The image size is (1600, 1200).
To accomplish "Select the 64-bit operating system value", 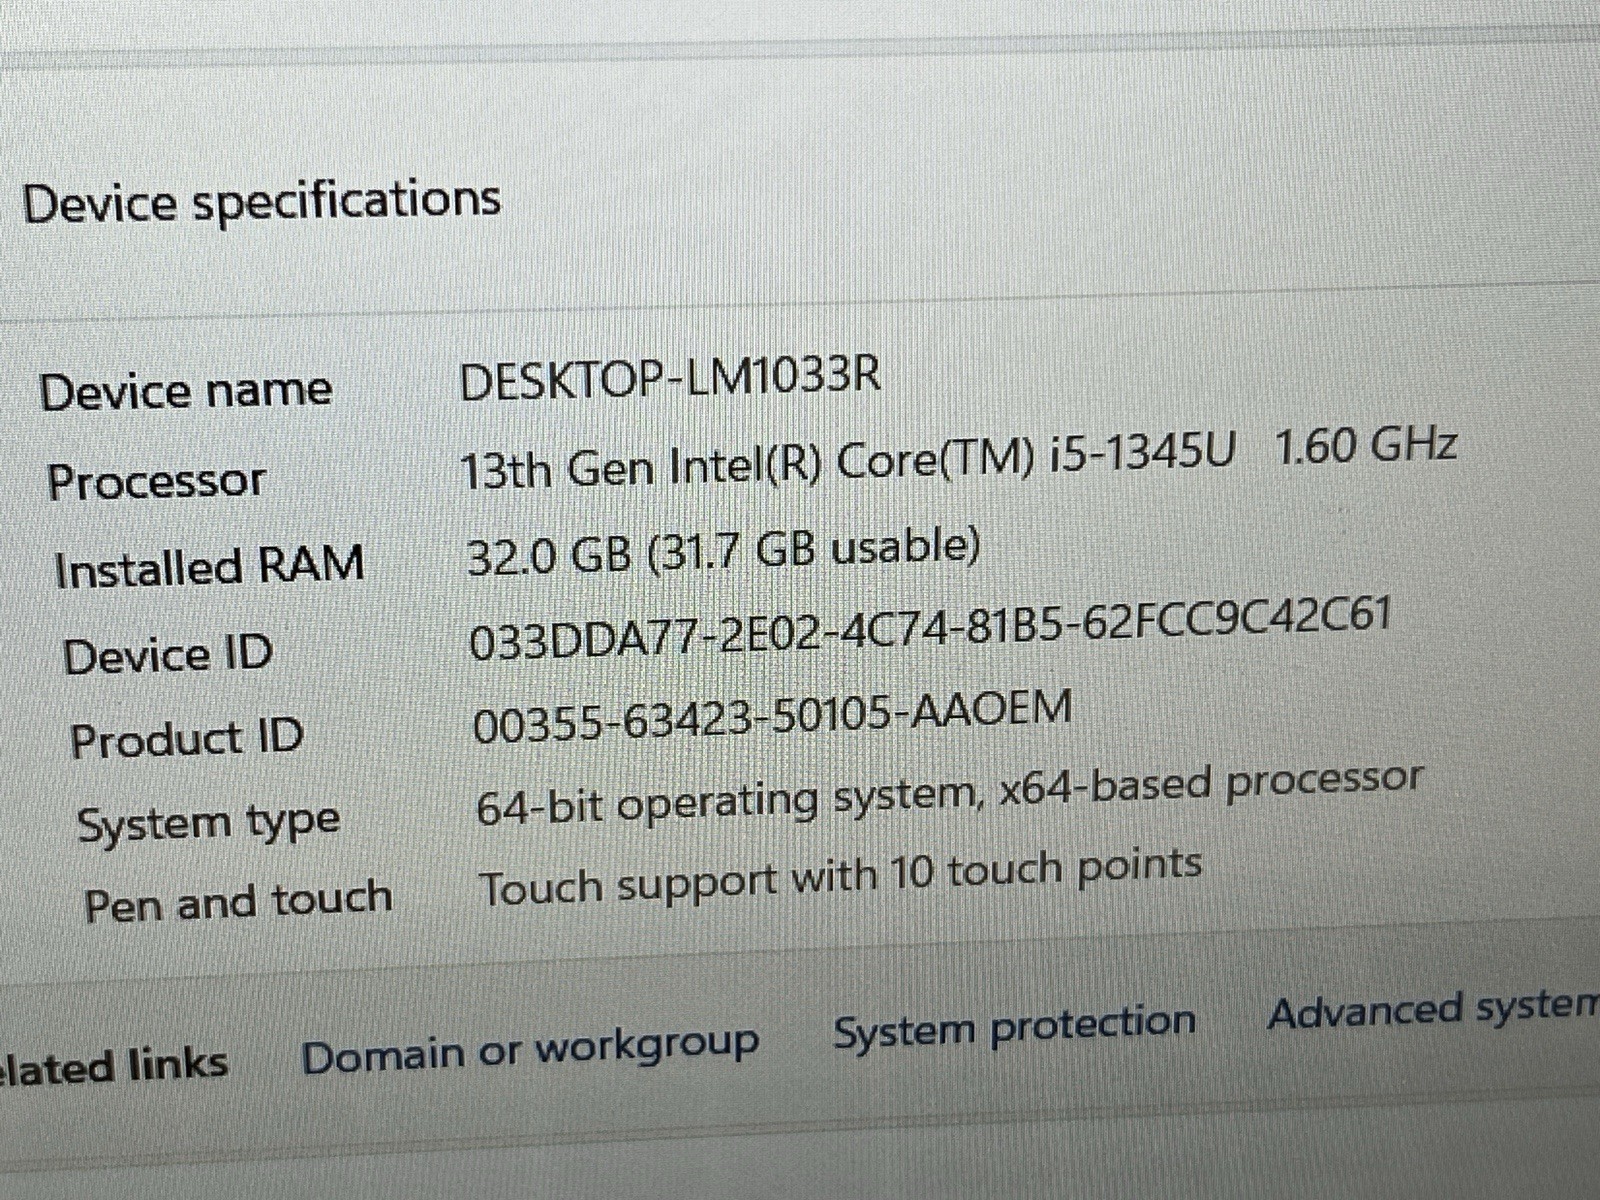I will tap(949, 794).
